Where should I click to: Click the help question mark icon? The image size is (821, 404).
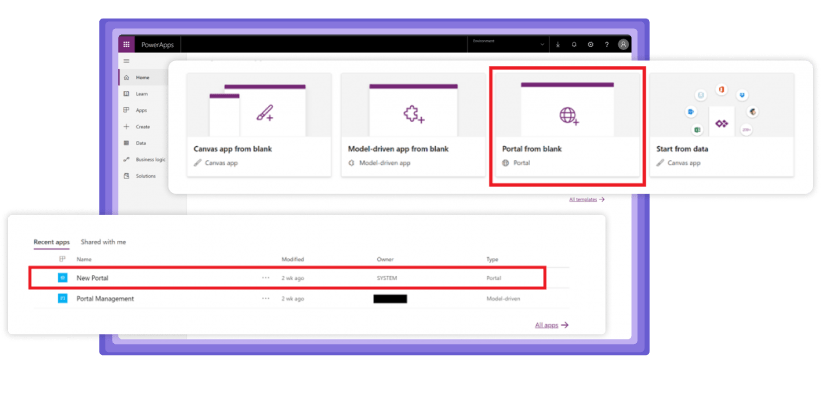pyautogui.click(x=607, y=45)
